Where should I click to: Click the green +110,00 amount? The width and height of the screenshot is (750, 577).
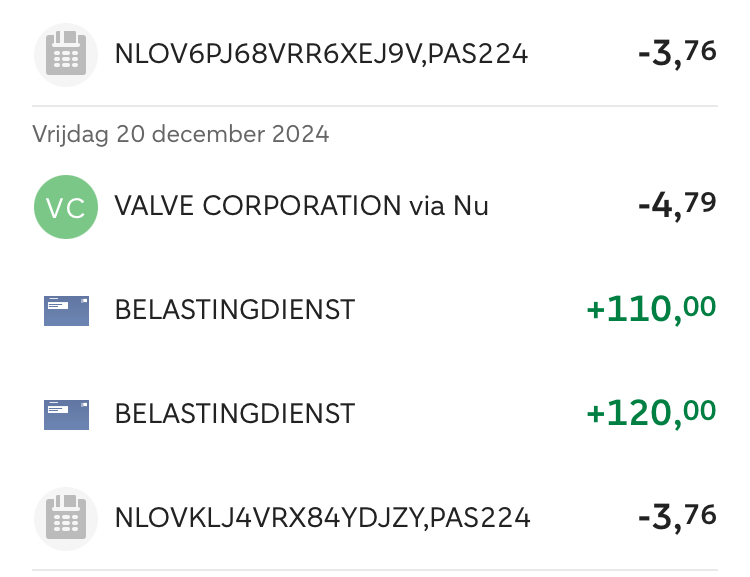[x=651, y=310]
